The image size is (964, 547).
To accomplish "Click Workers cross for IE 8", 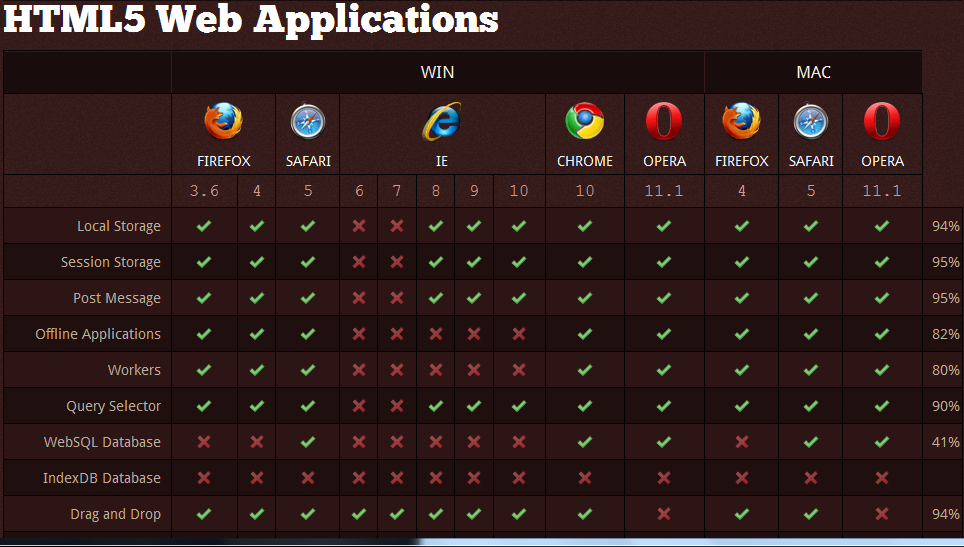I will 436,370.
